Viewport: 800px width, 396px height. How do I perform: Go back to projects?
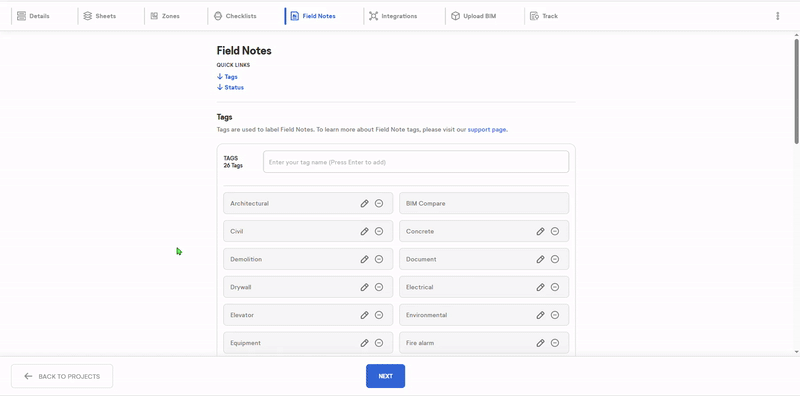click(62, 376)
